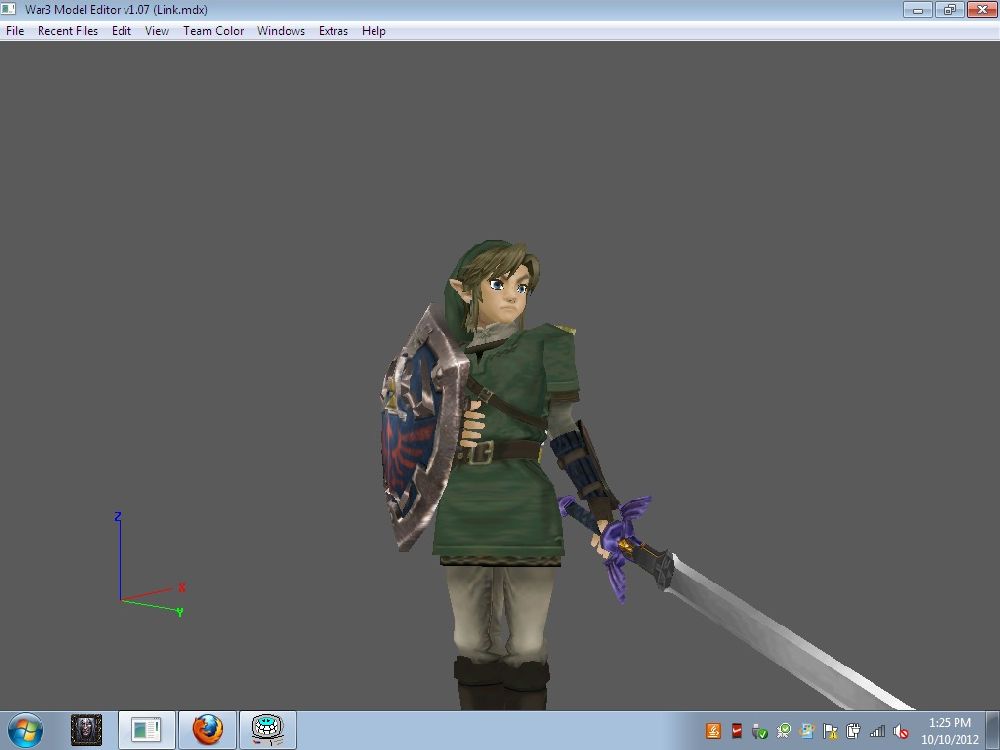Image resolution: width=1000 pixels, height=750 pixels.
Task: Open the Help menu
Action: tap(373, 31)
